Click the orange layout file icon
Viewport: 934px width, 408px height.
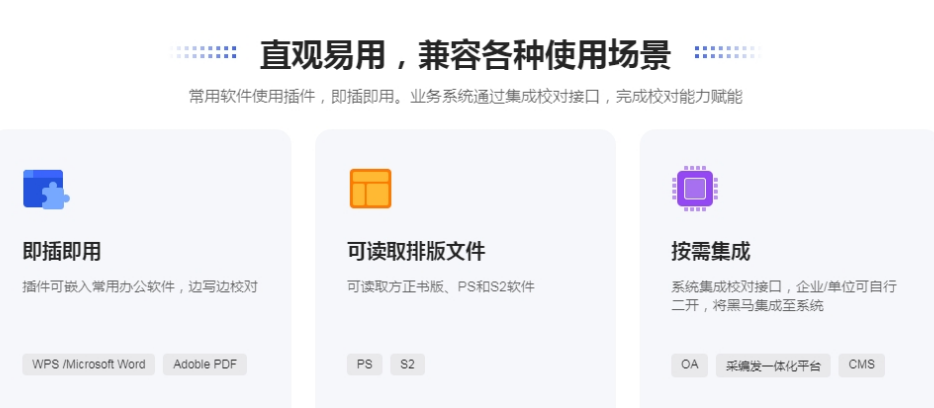pos(370,189)
